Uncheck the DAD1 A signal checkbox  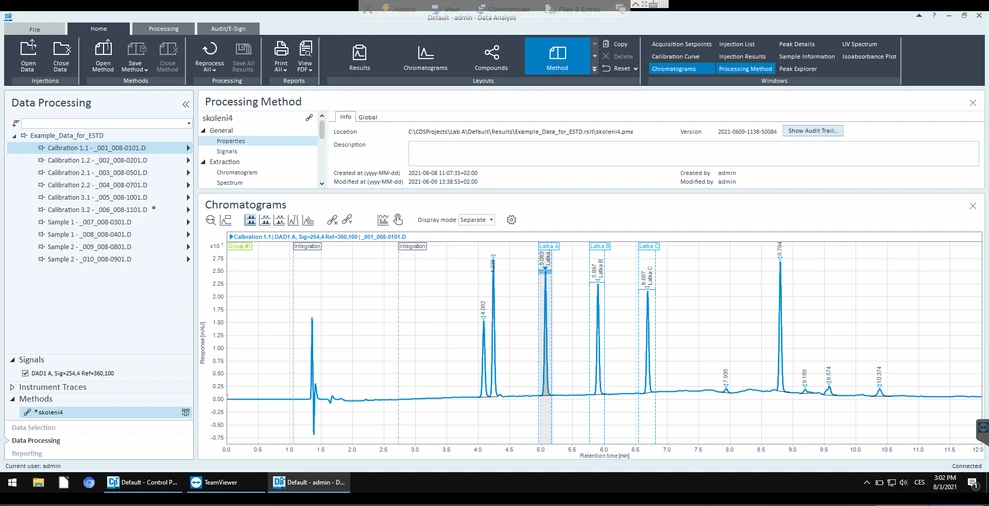pyautogui.click(x=25, y=373)
